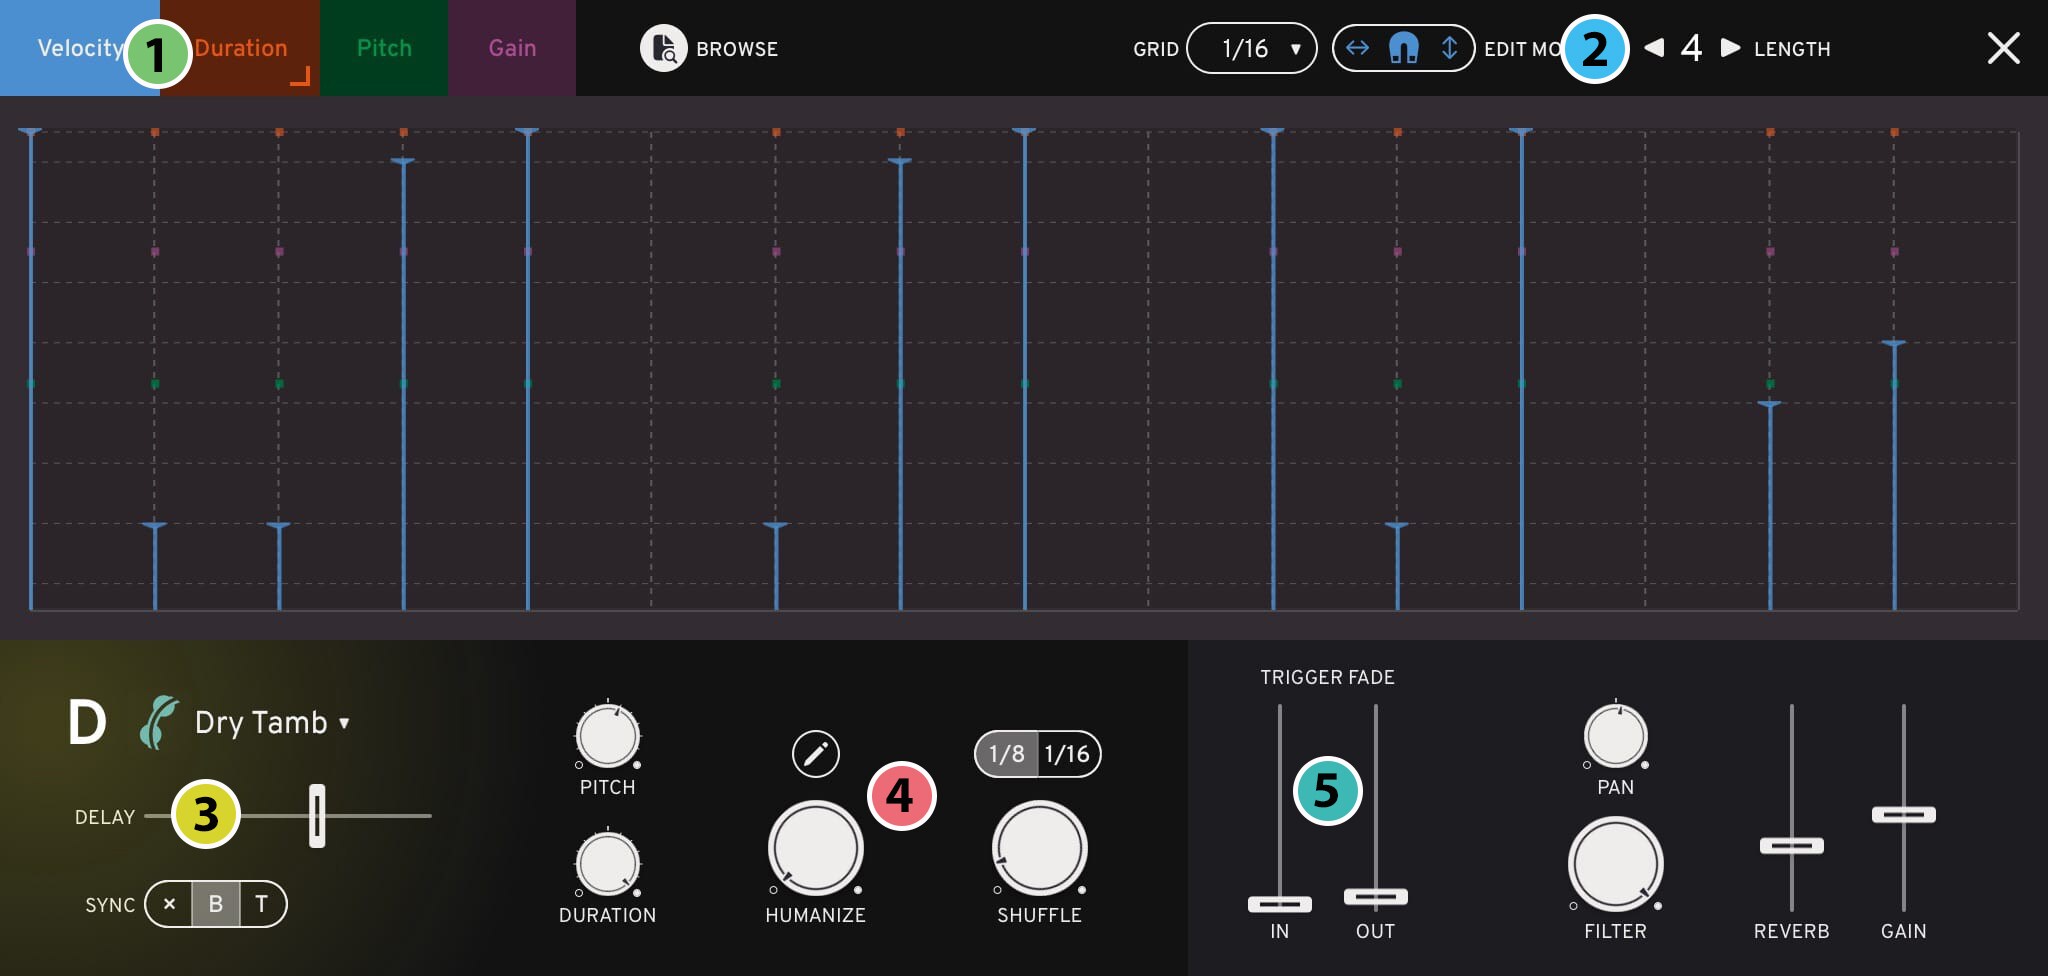Set sync to T mode
Screen dimensions: 2048x976
[262, 904]
